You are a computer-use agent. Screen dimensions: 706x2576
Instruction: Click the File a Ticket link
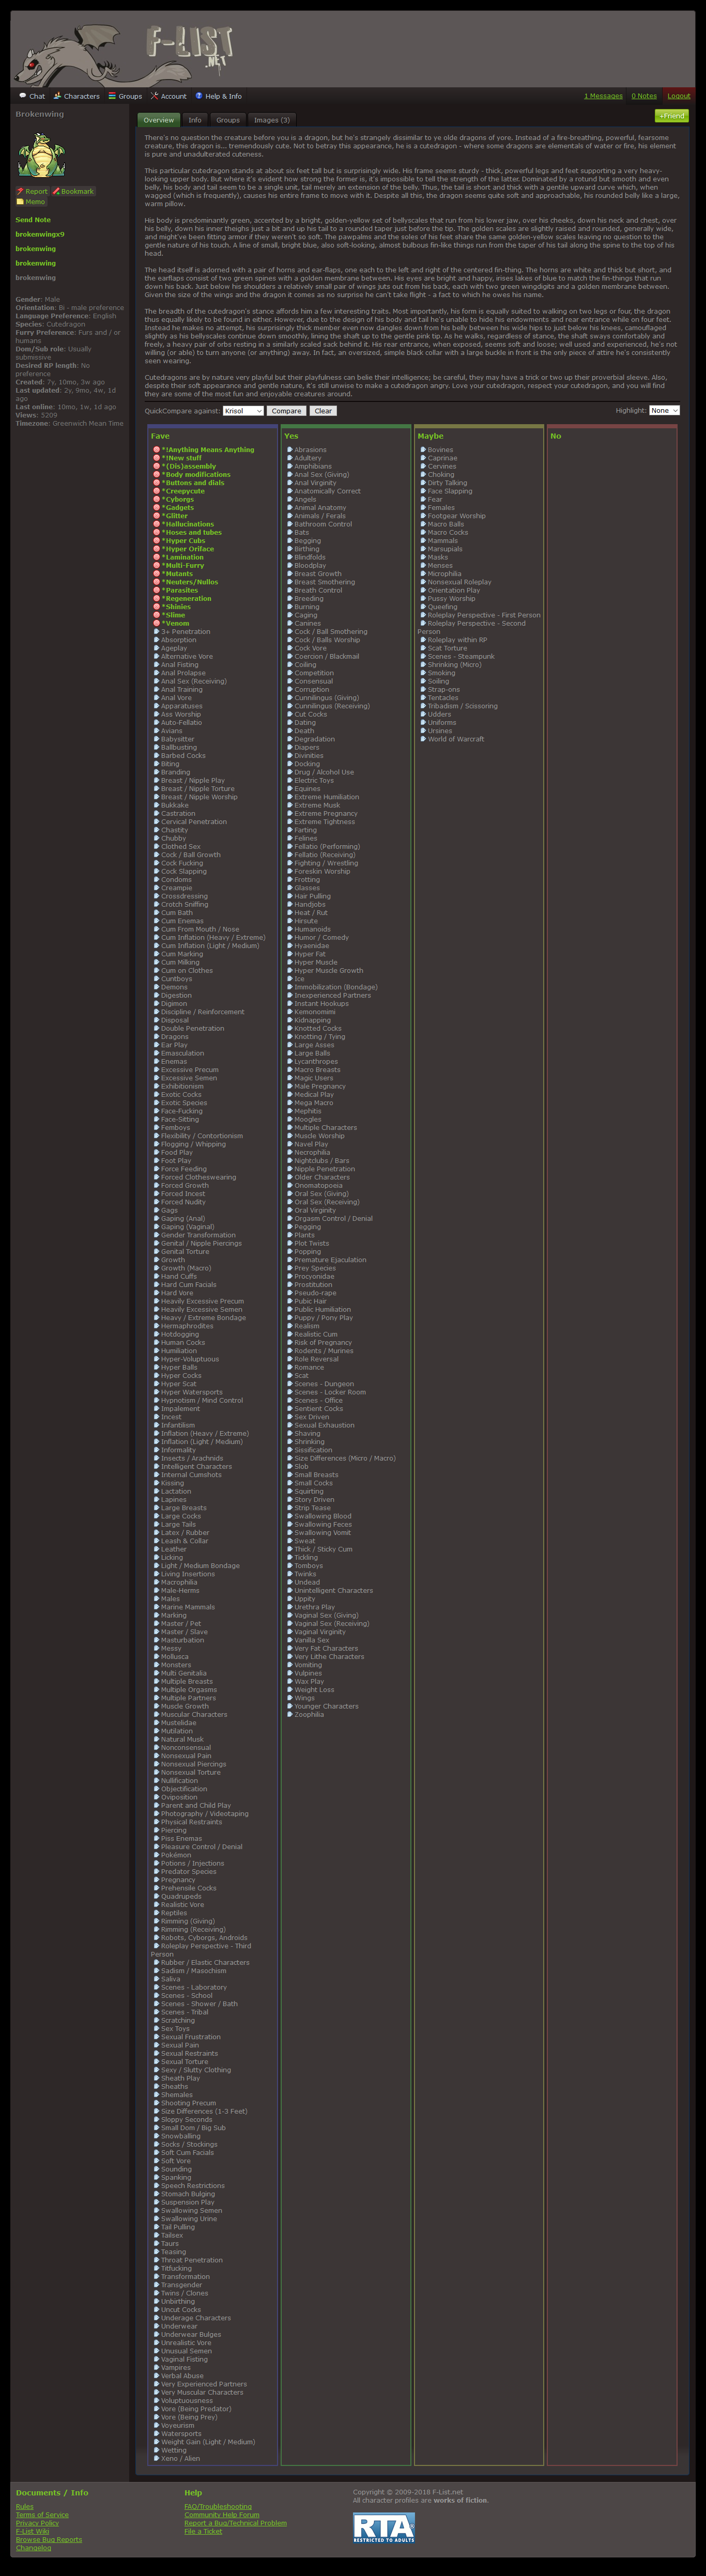pos(203,2531)
